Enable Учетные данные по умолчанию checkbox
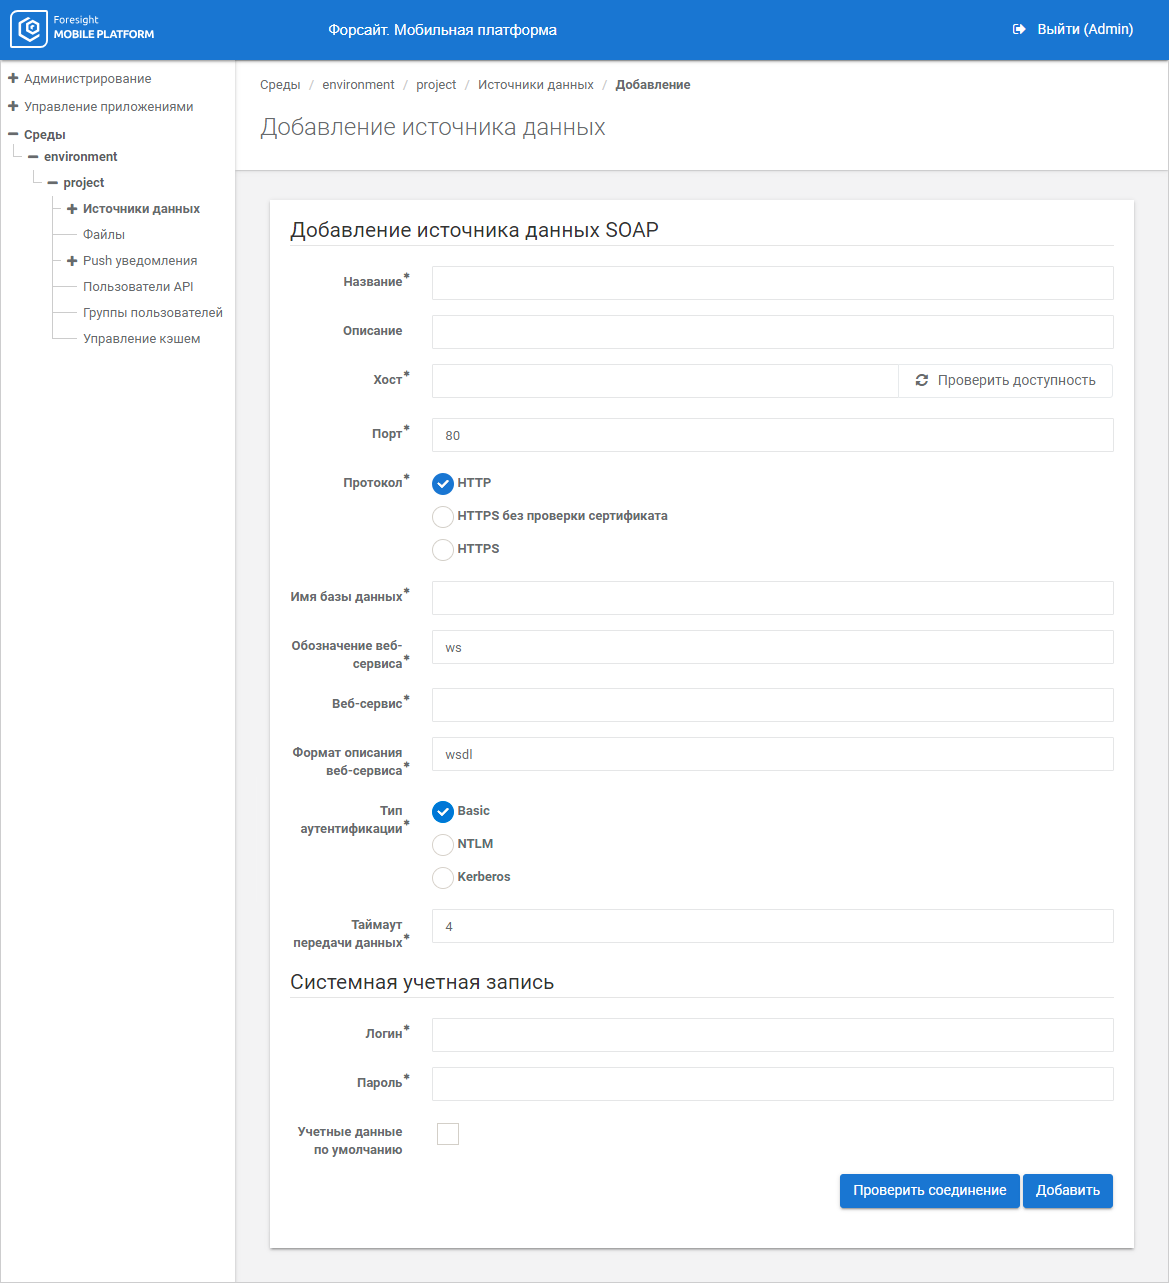This screenshot has width=1169, height=1283. point(448,1134)
